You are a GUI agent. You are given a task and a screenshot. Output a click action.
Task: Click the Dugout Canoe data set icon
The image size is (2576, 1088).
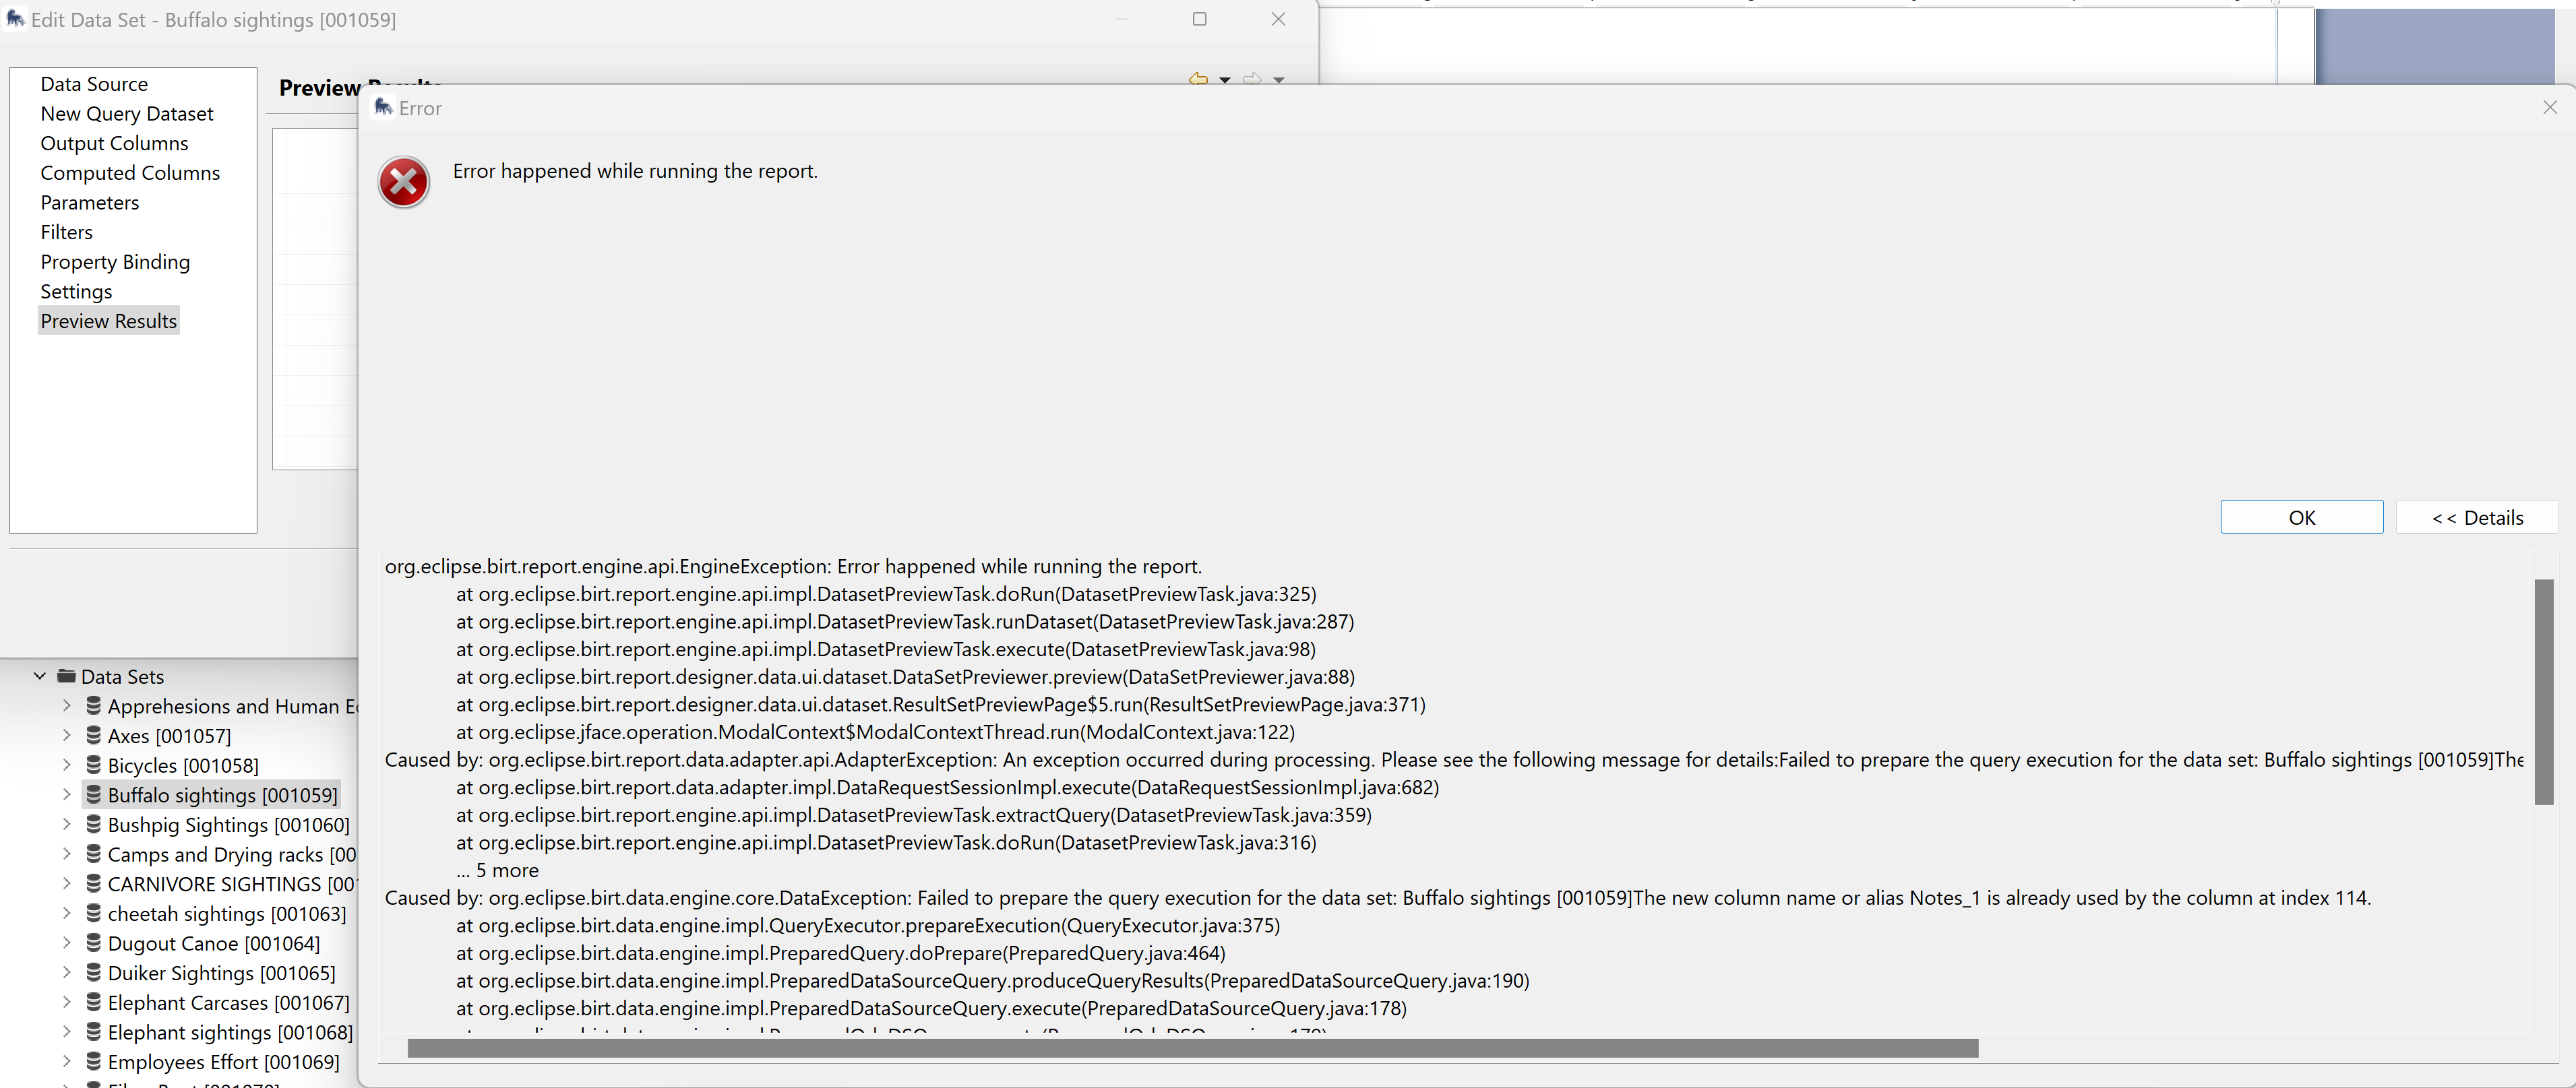click(93, 943)
